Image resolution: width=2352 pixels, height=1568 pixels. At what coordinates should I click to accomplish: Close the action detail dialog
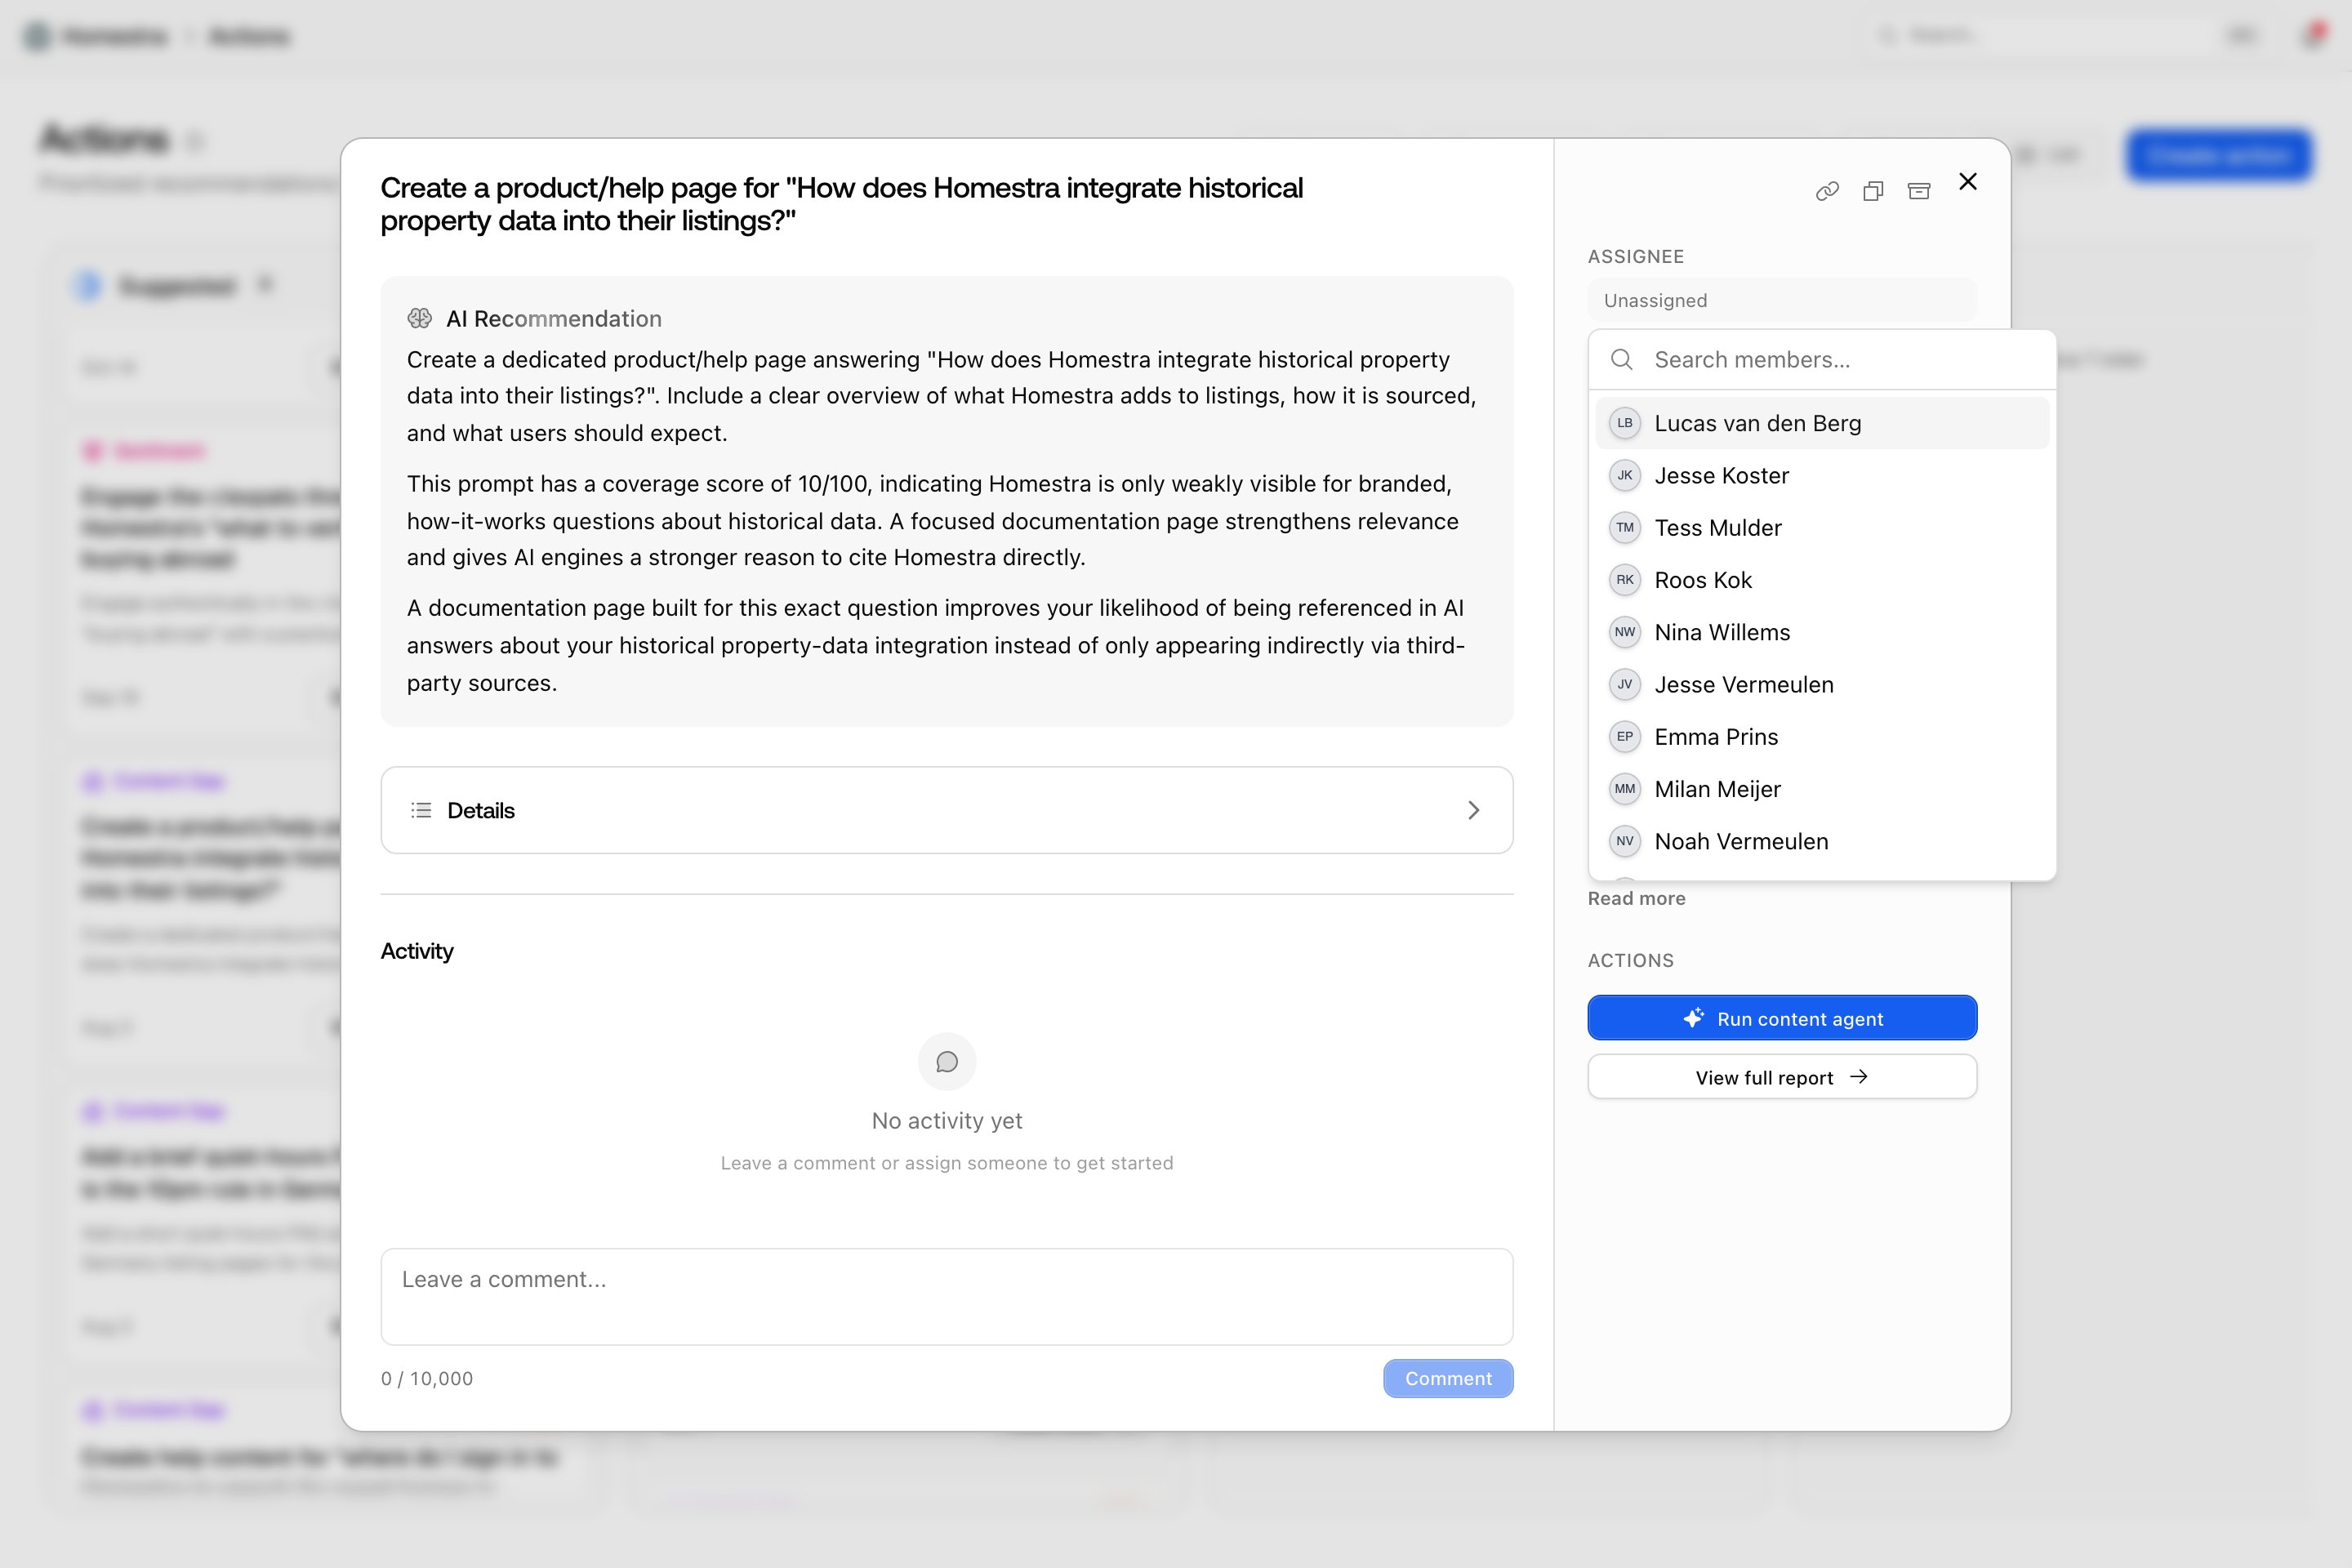pos(1968,181)
